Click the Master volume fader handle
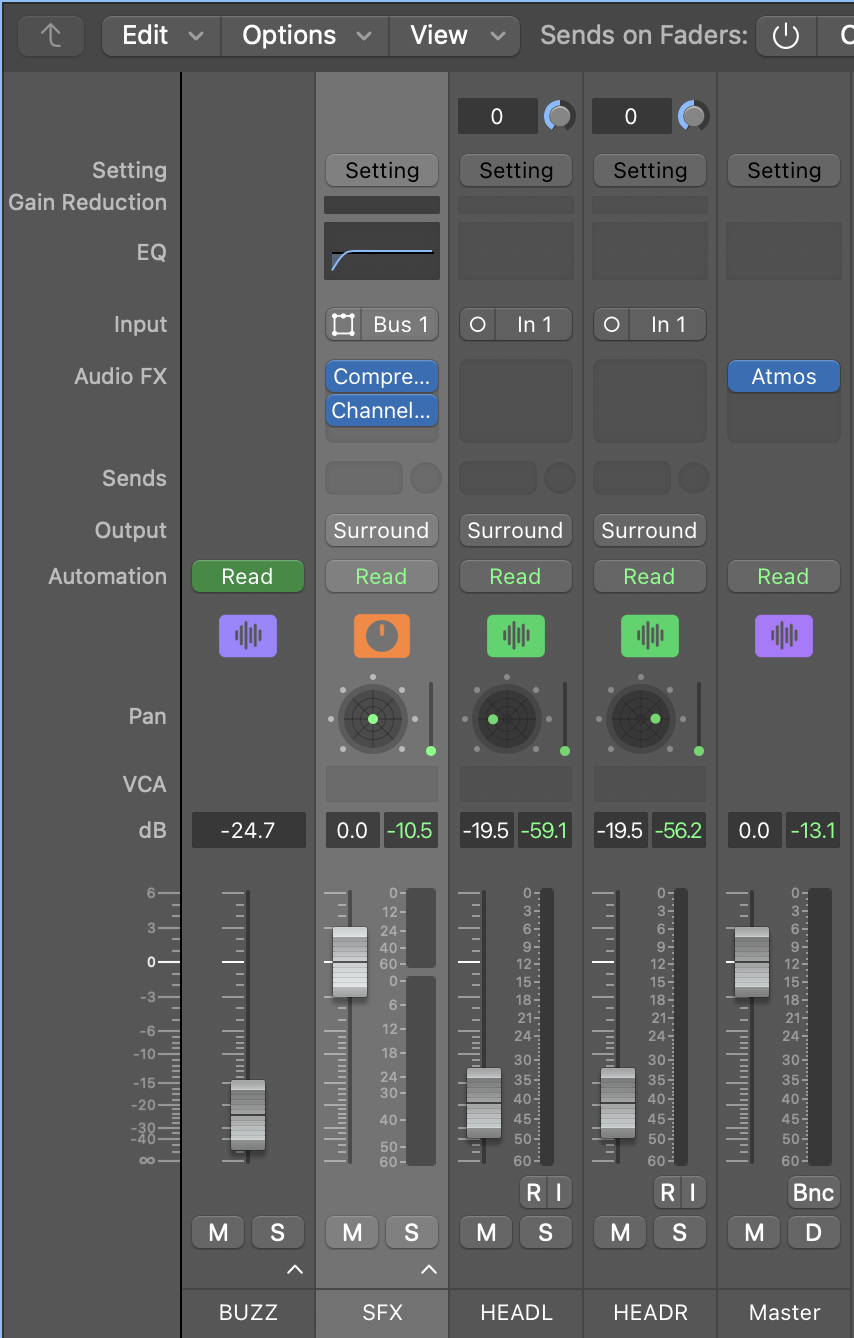This screenshot has width=854, height=1338. click(x=752, y=962)
